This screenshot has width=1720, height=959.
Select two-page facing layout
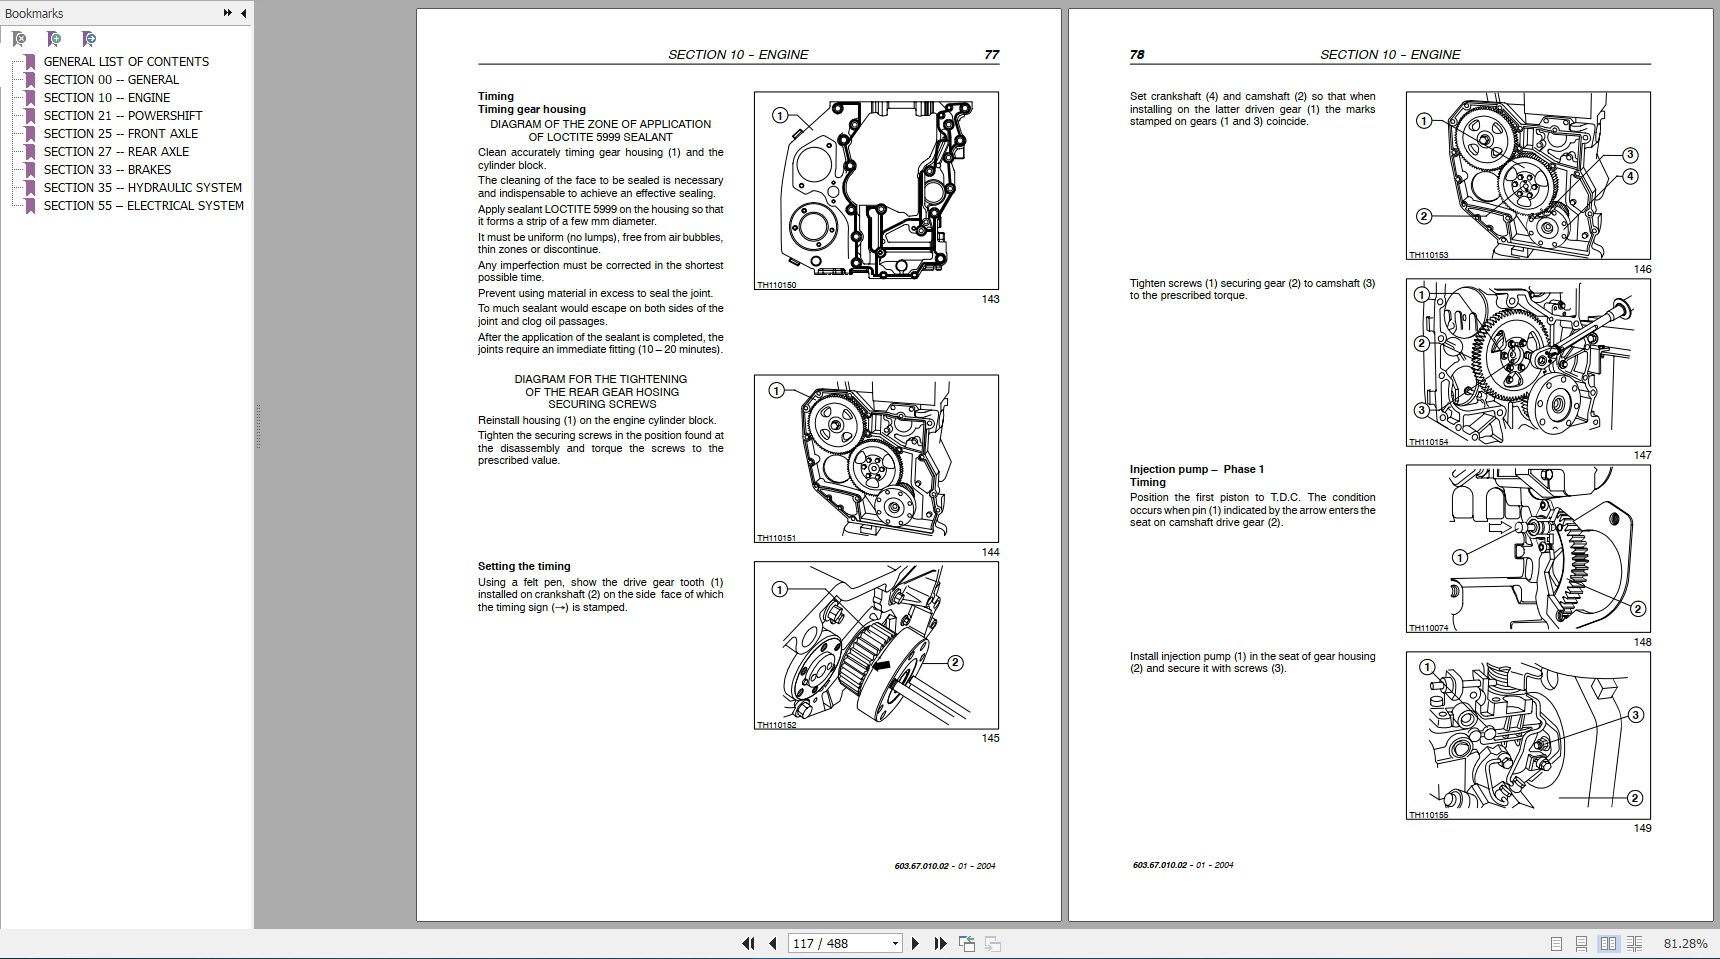[x=1608, y=943]
